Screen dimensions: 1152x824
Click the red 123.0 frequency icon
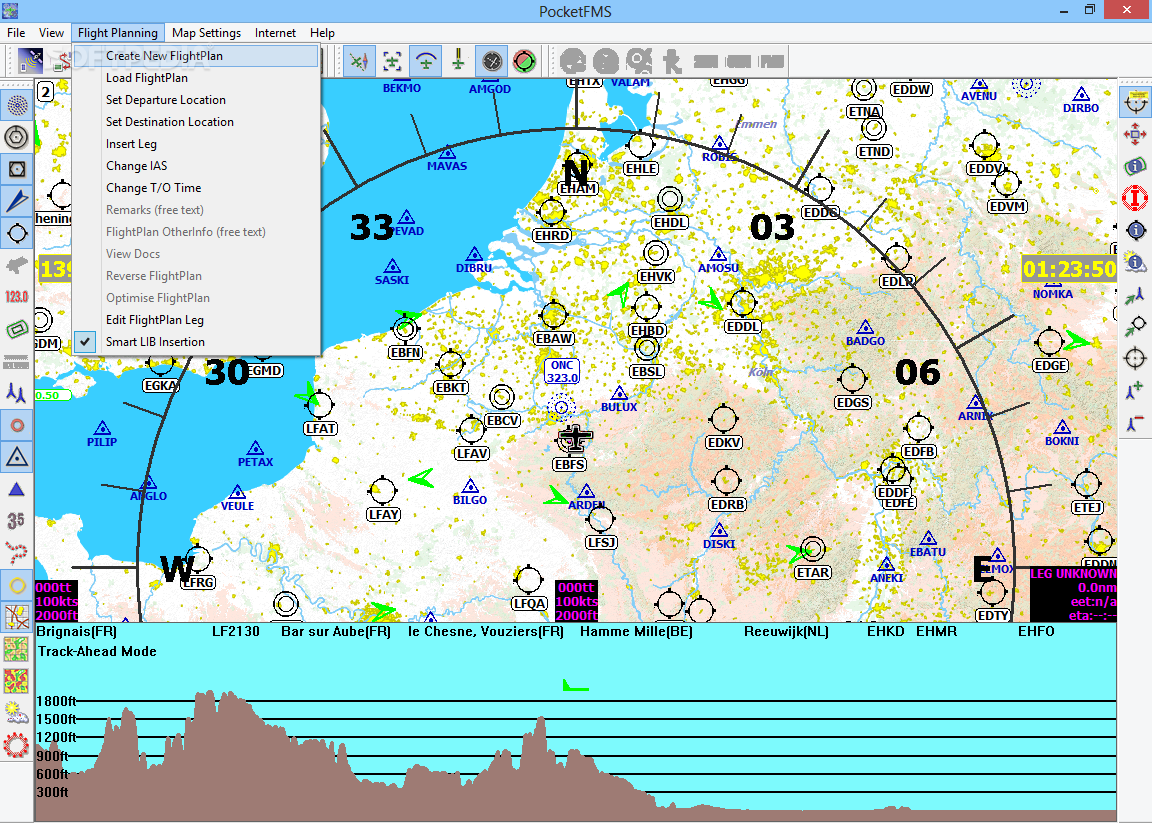(17, 297)
